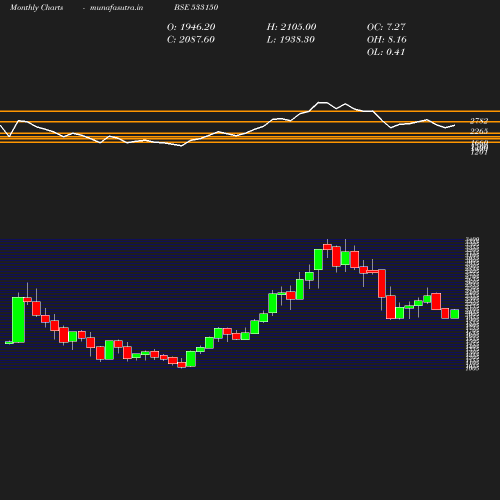
Task: Click the 'OL: 0.41' value
Action: (386, 52)
